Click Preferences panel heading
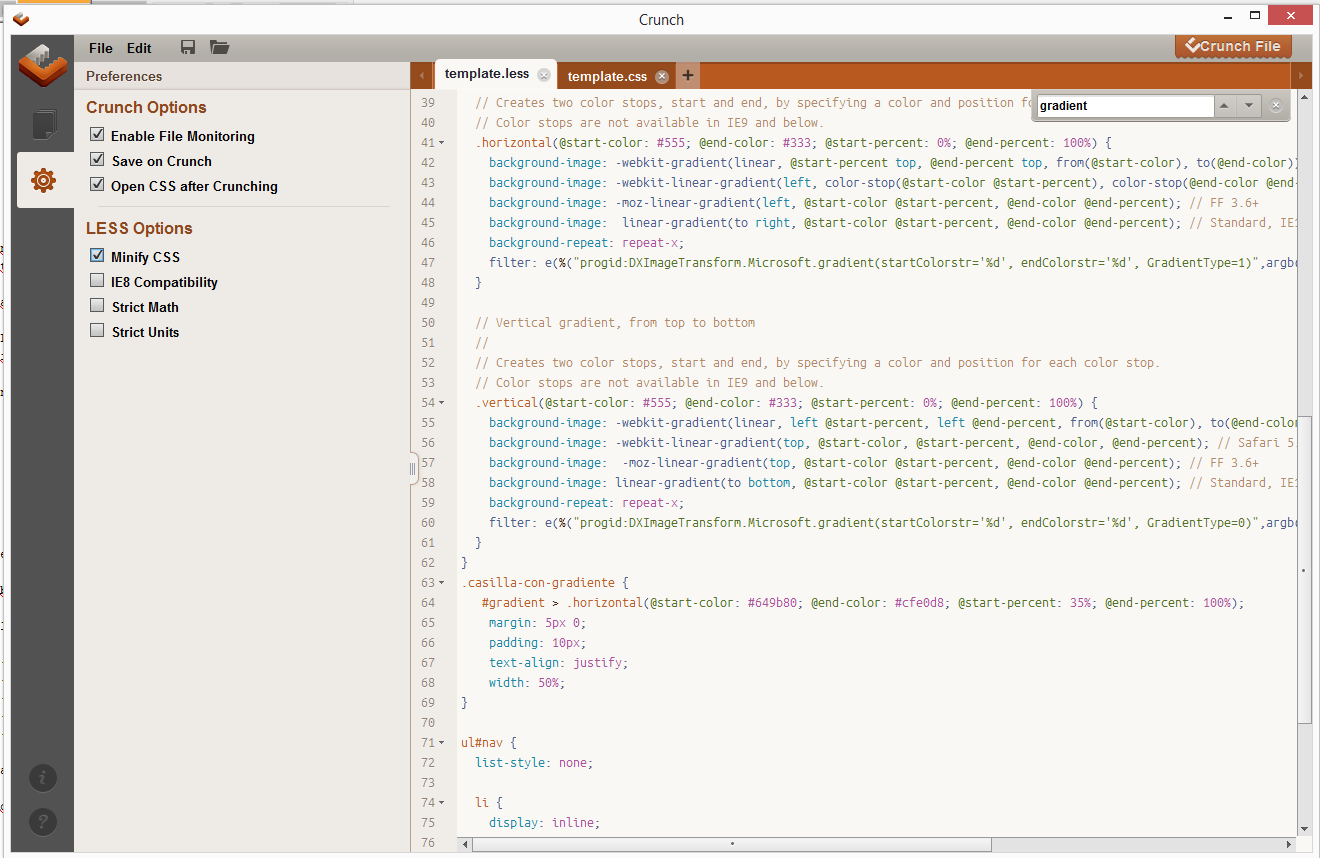The height and width of the screenshot is (858, 1320). click(124, 76)
